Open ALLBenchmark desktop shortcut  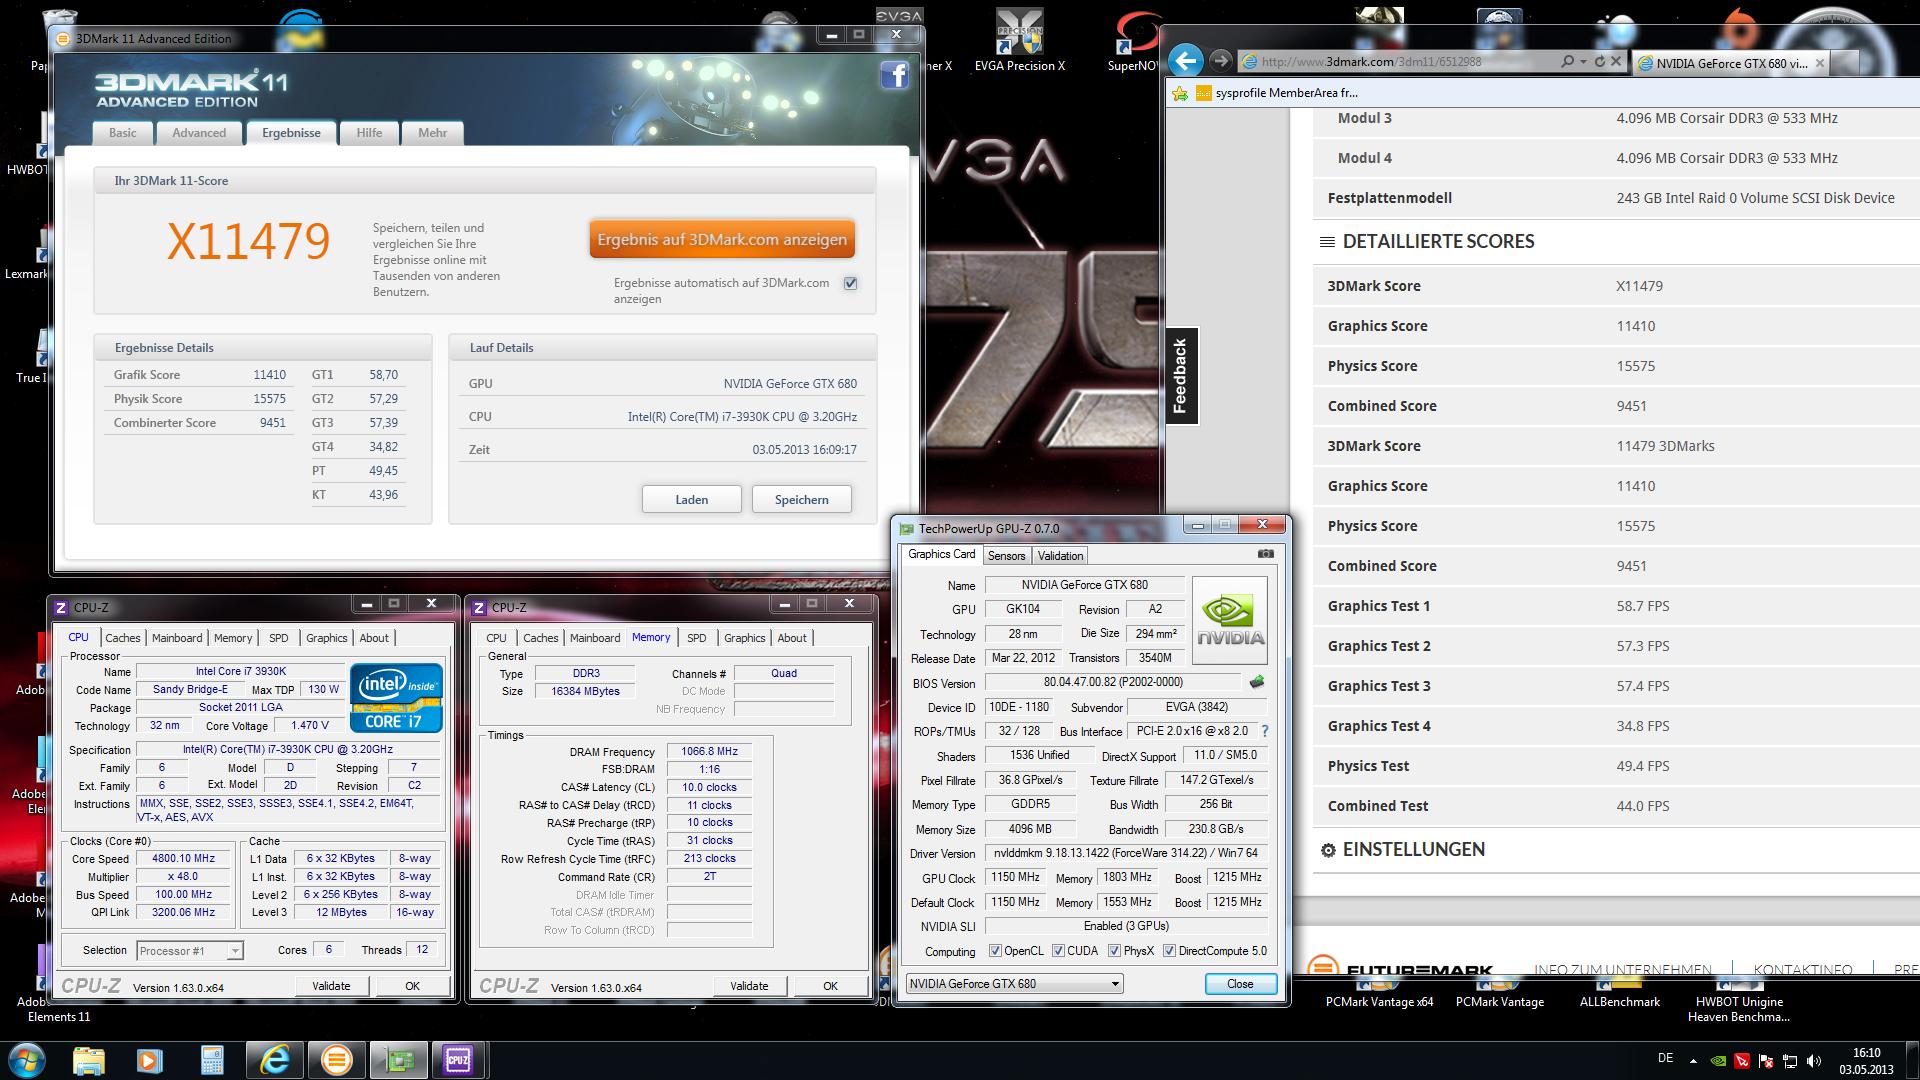pos(1620,1001)
